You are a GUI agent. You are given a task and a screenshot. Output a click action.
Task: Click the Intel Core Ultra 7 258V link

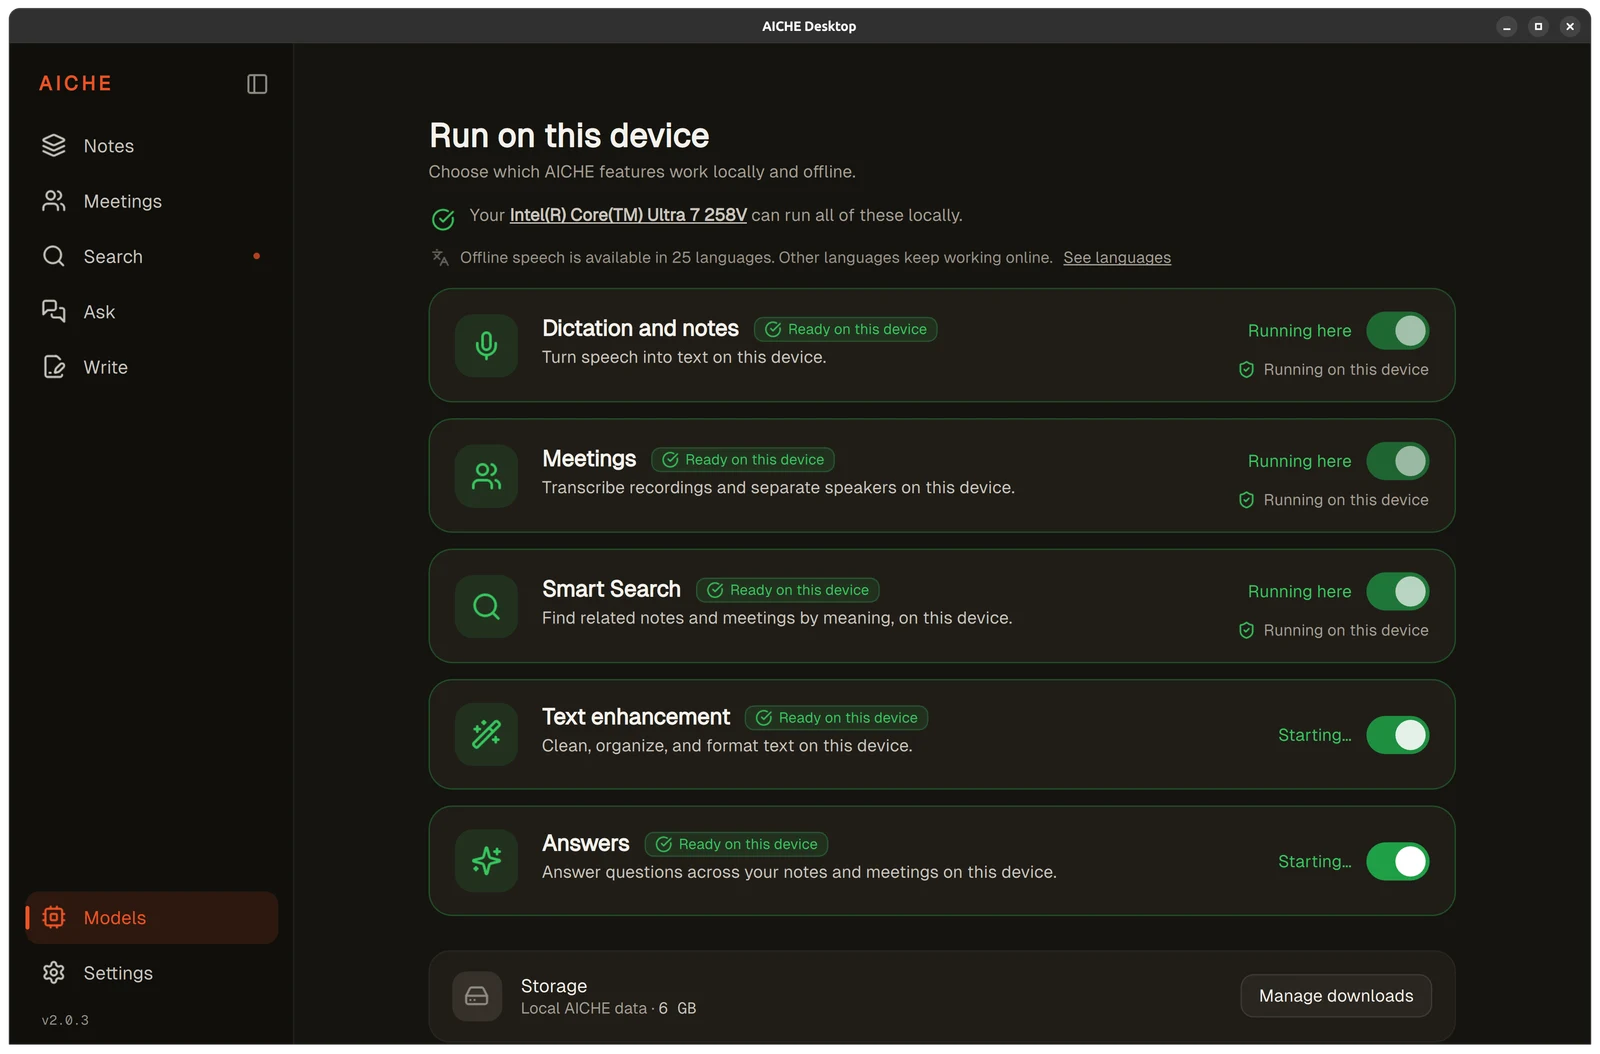[628, 215]
